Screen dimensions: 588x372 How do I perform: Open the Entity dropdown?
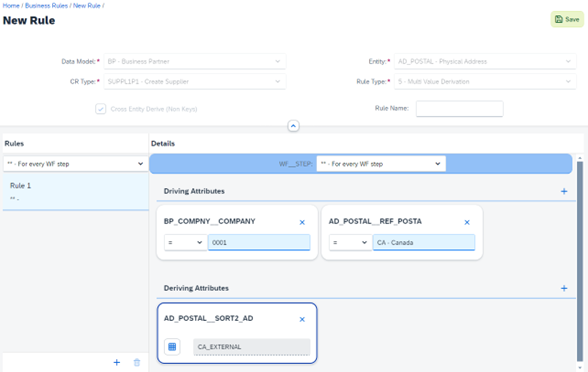tap(485, 61)
